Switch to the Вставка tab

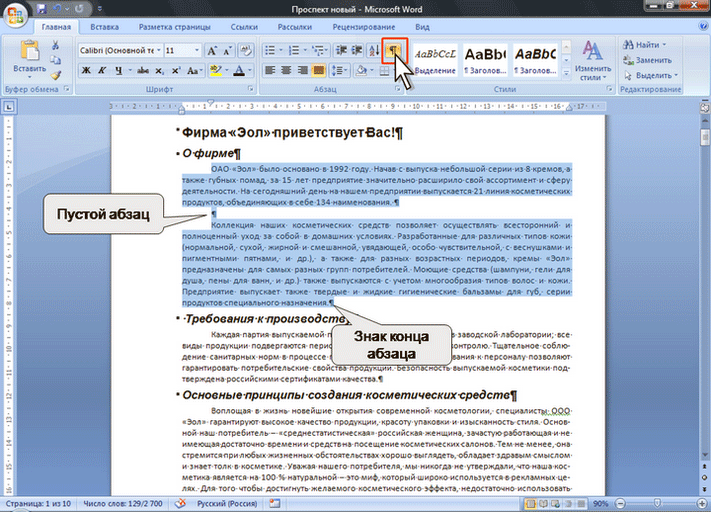(x=104, y=27)
